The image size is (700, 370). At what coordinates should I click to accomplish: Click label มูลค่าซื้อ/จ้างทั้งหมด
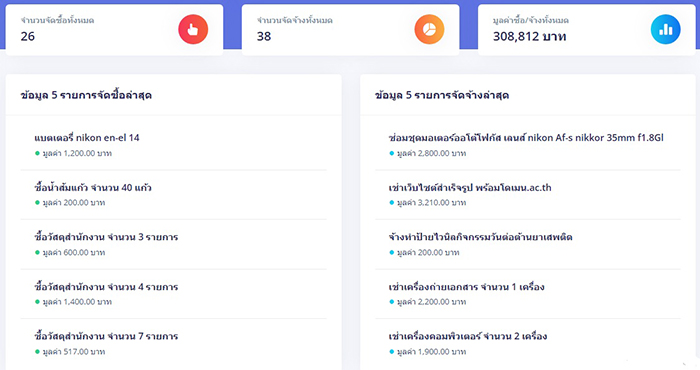531,20
